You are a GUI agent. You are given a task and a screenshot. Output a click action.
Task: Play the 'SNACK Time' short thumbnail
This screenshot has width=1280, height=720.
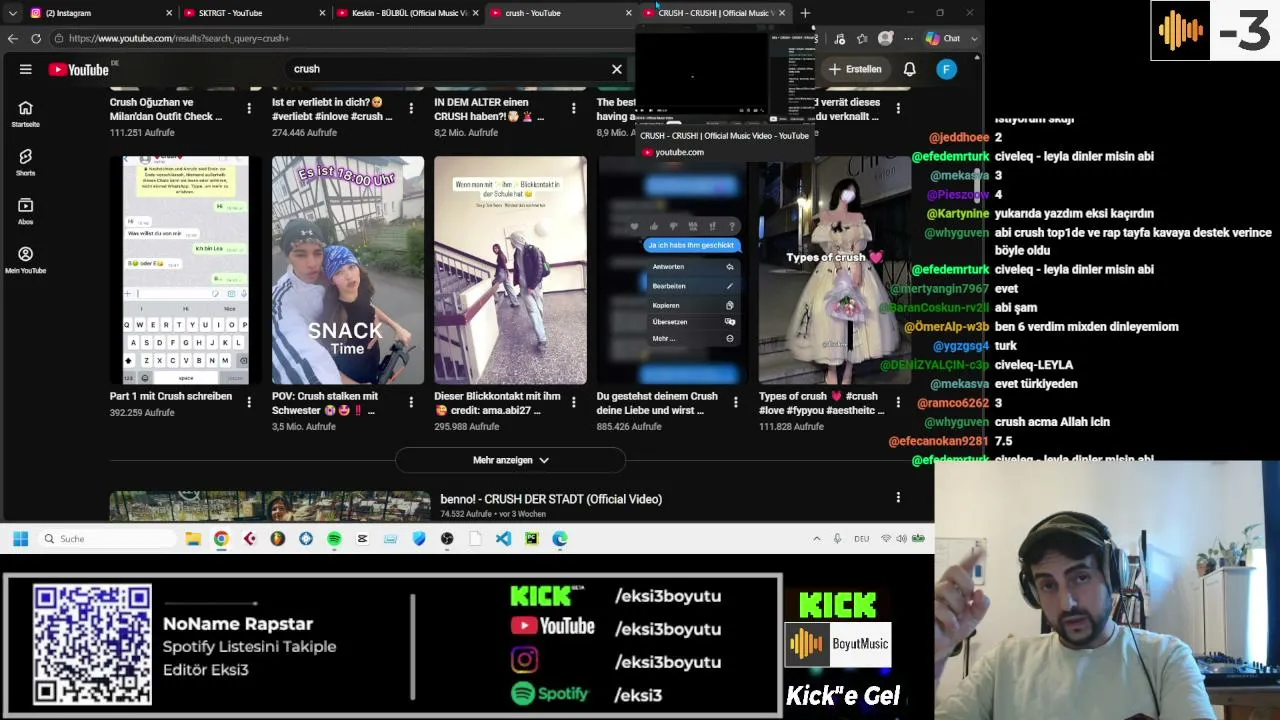click(x=348, y=270)
